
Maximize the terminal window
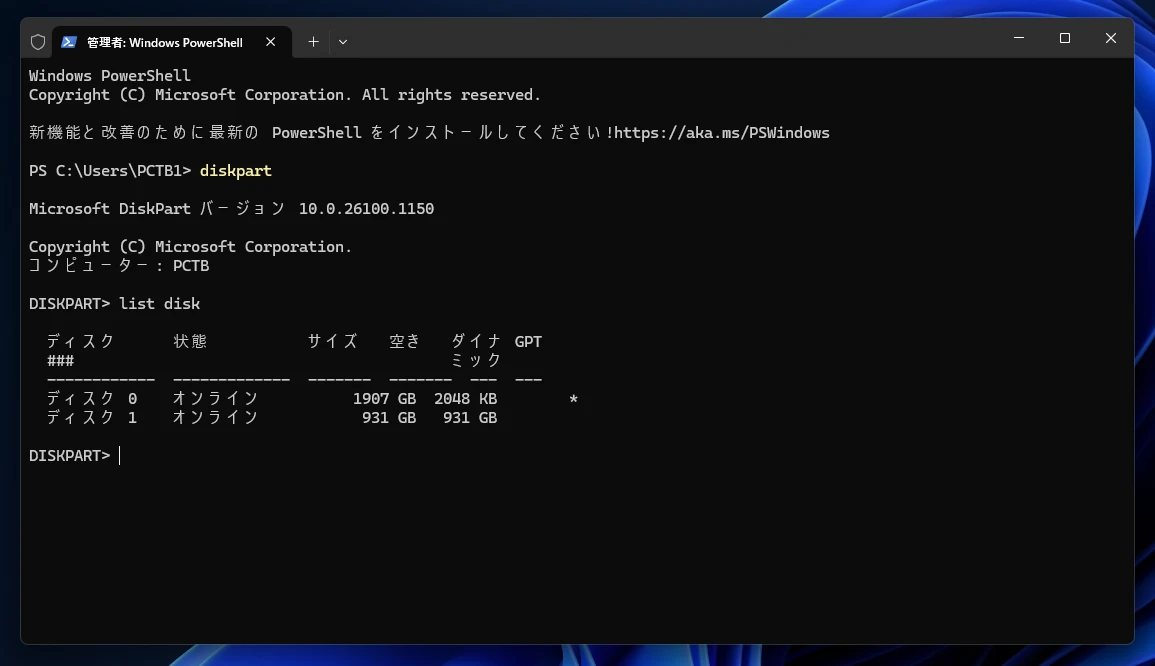click(1065, 38)
